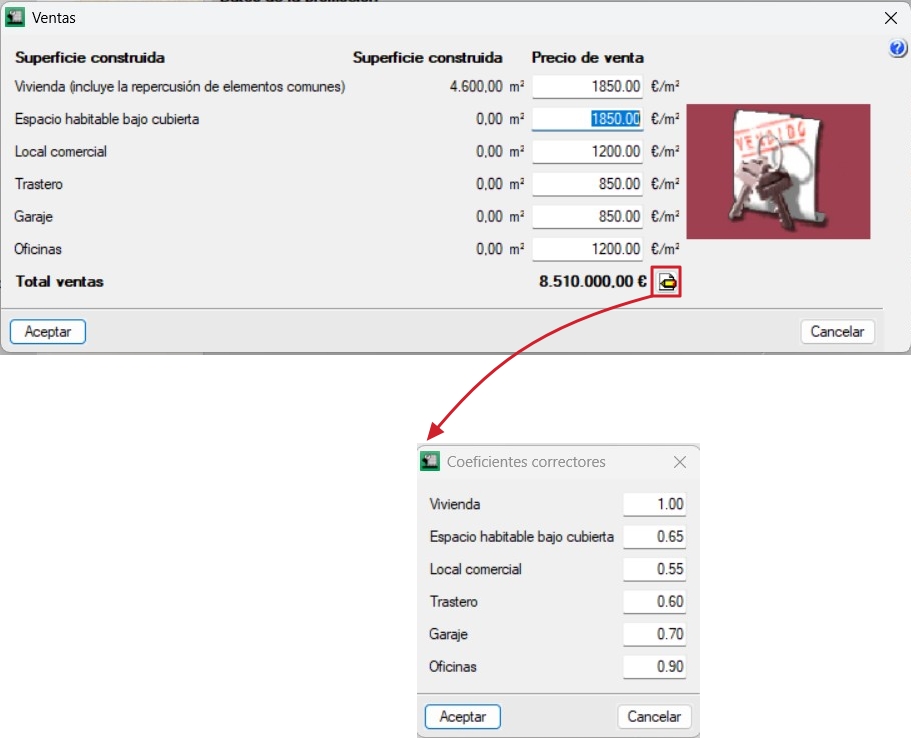Cancel the Ventas dialog
This screenshot has height=738, width=911.
(x=837, y=332)
